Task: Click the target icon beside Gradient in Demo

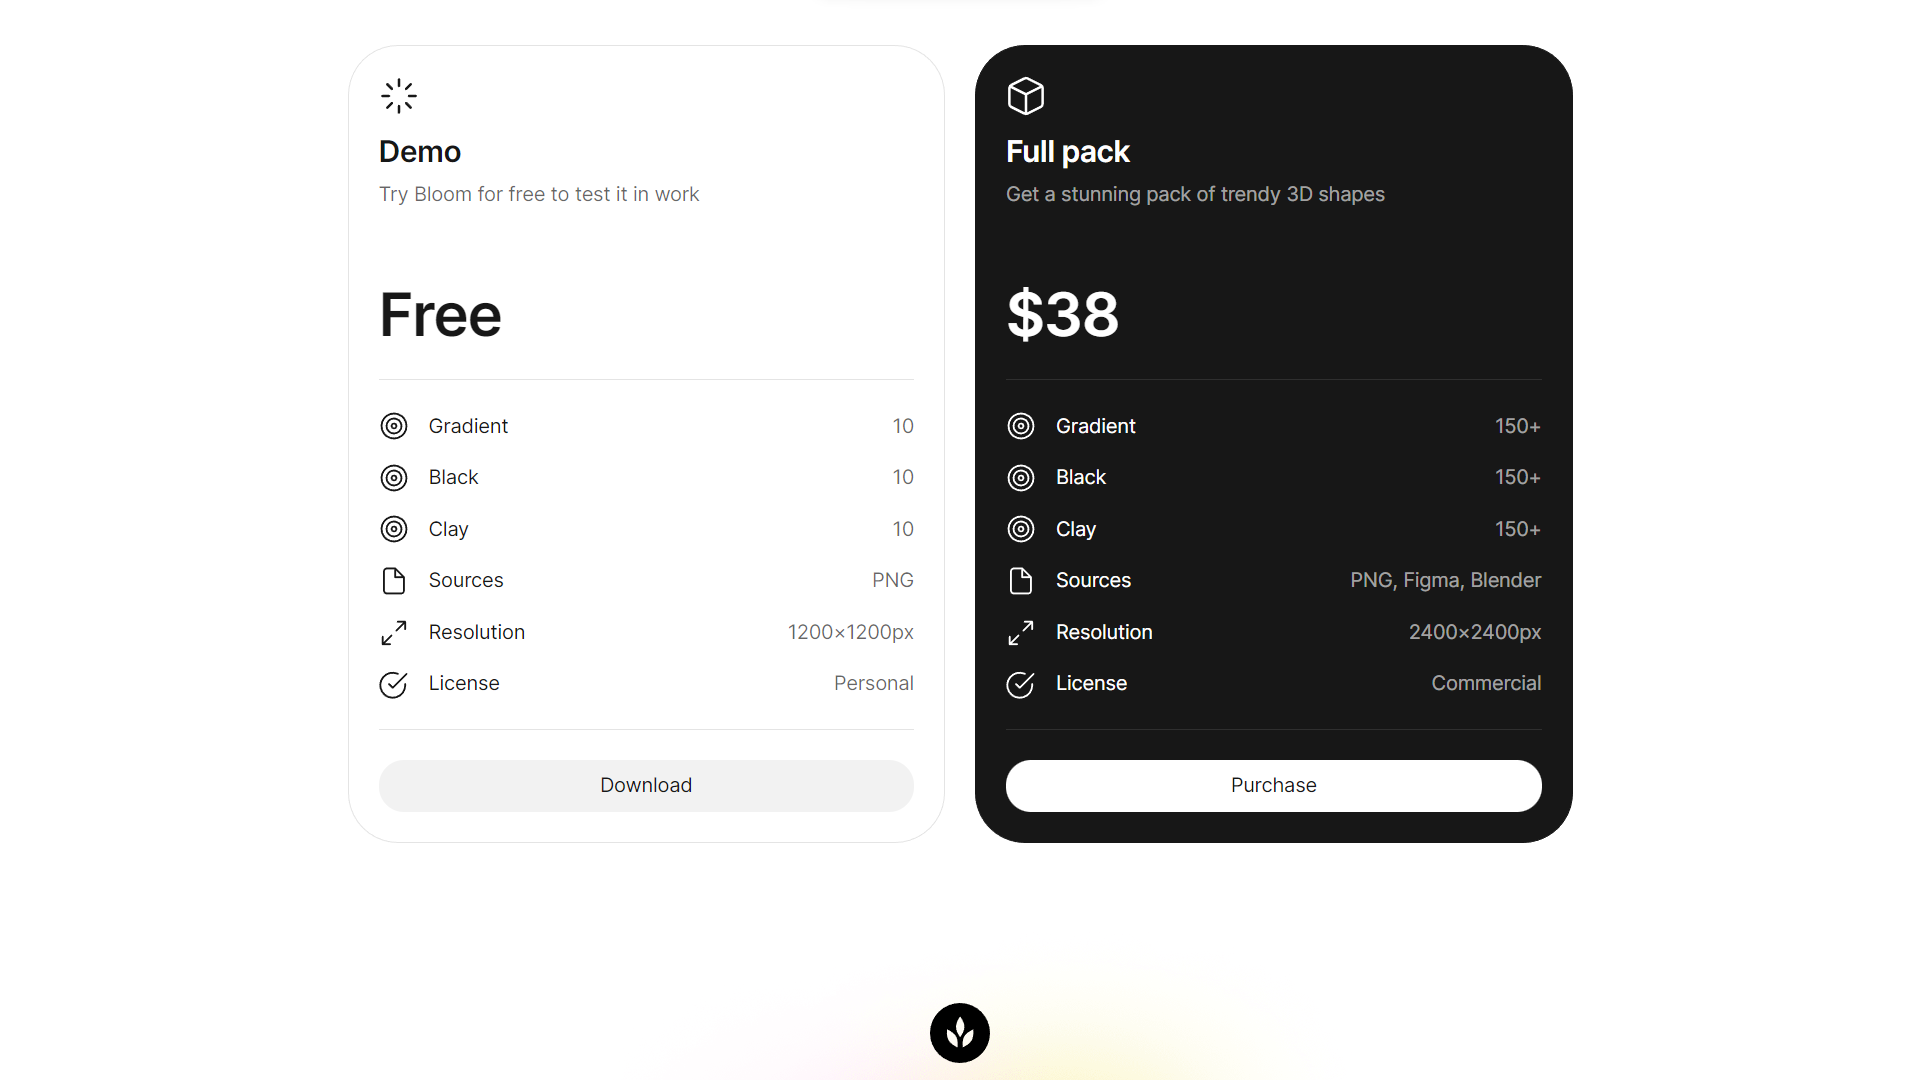Action: tap(394, 426)
